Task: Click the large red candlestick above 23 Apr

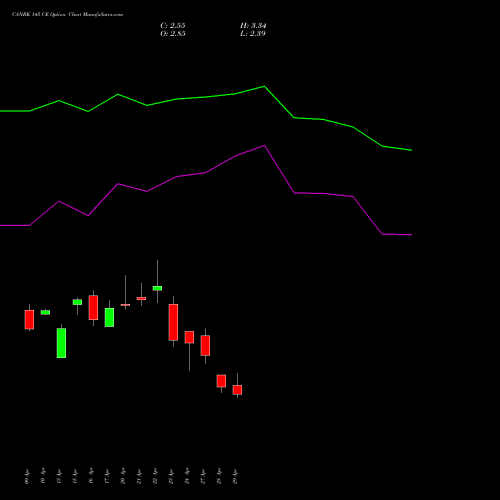Action: [x=173, y=322]
